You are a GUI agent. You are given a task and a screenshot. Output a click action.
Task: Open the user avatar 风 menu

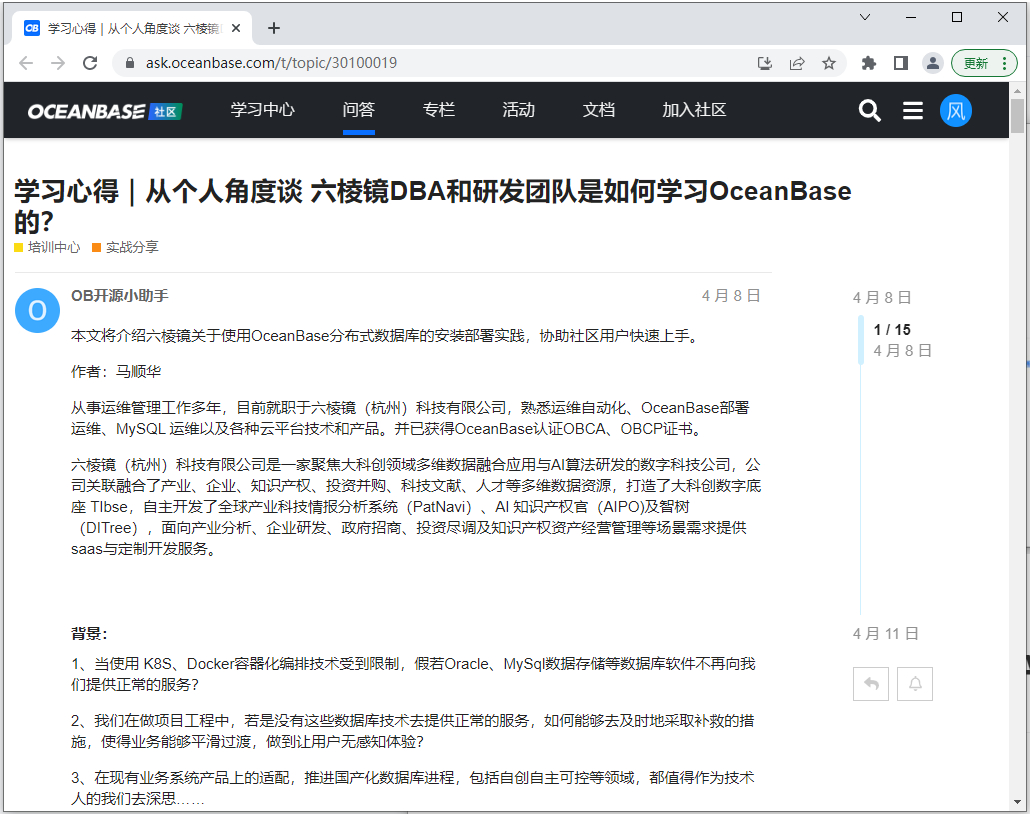click(956, 110)
